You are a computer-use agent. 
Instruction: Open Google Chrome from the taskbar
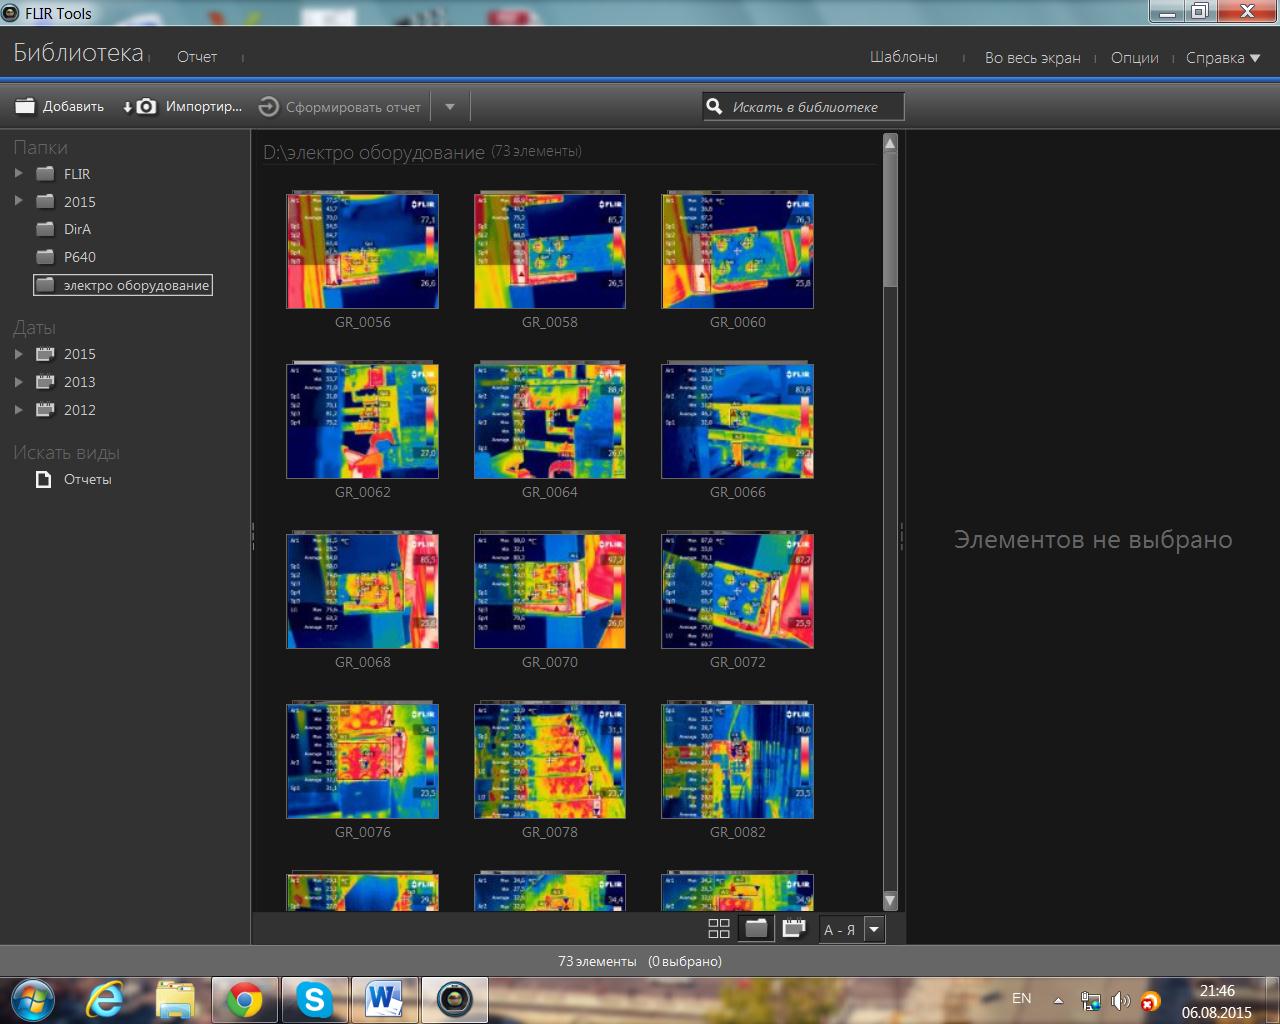244,999
